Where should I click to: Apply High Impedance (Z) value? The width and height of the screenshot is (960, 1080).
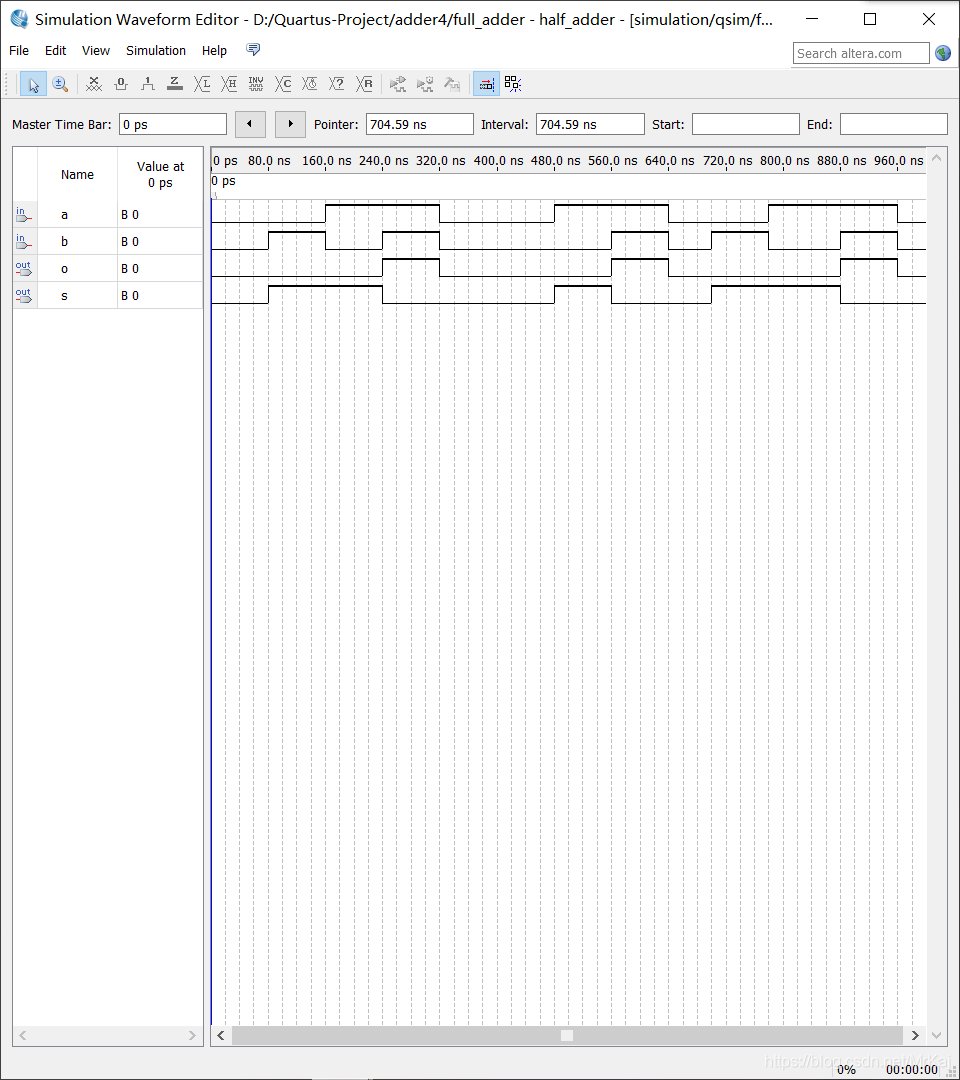[175, 84]
